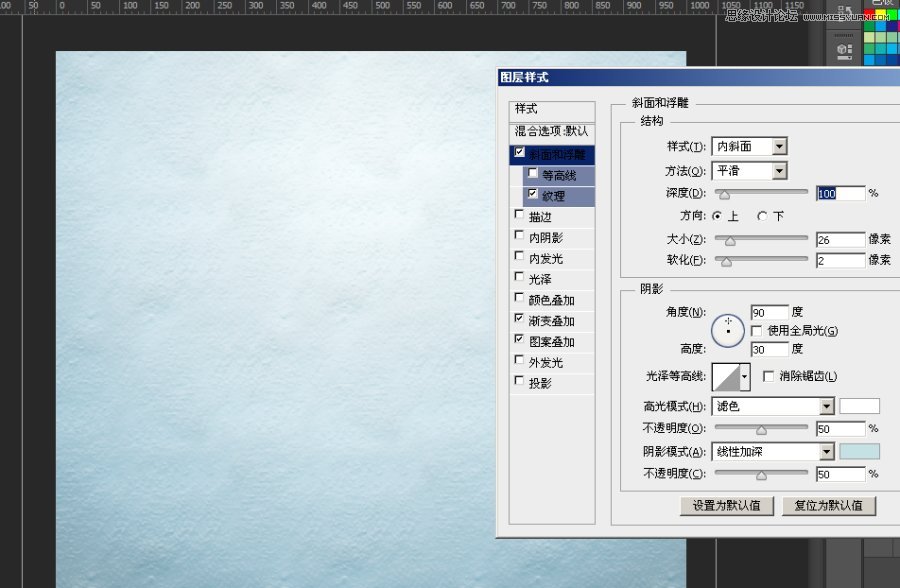Click the 大小 size value field
This screenshot has width=900, height=588.
point(840,240)
